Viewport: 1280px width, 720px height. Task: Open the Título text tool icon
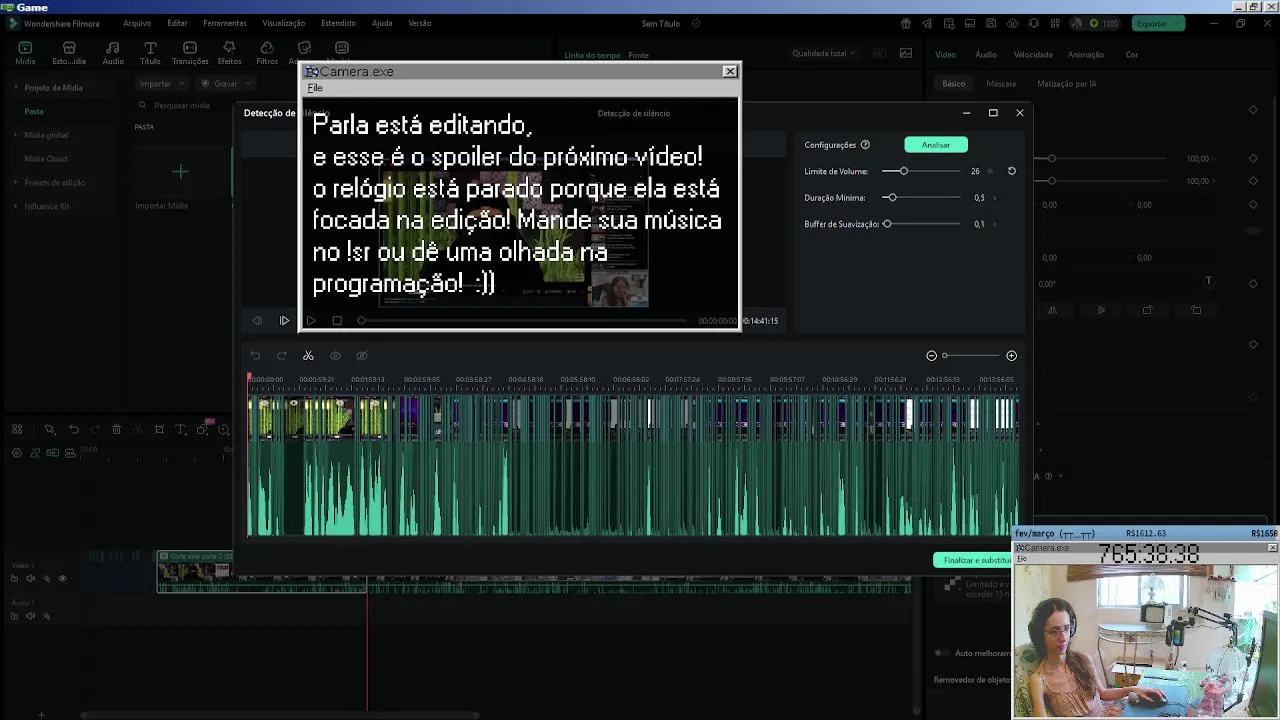click(150, 53)
